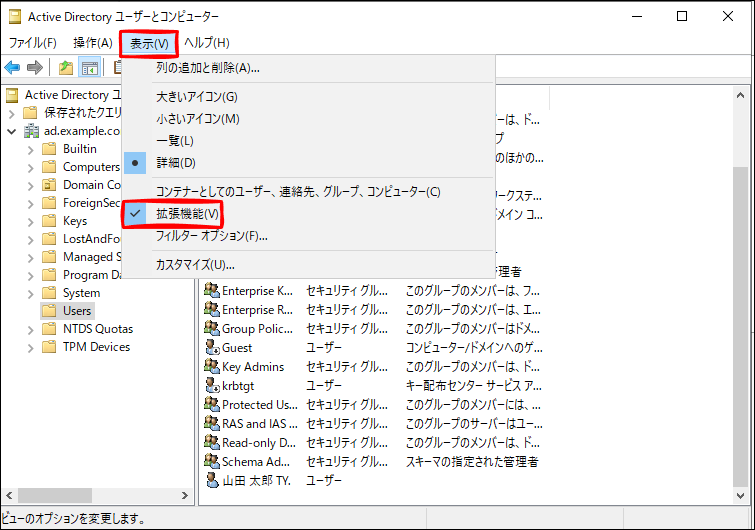Image resolution: width=755 pixels, height=530 pixels.
Task: Toggle the 拡張機能(V) checked menu option
Action: pyautogui.click(x=186, y=214)
